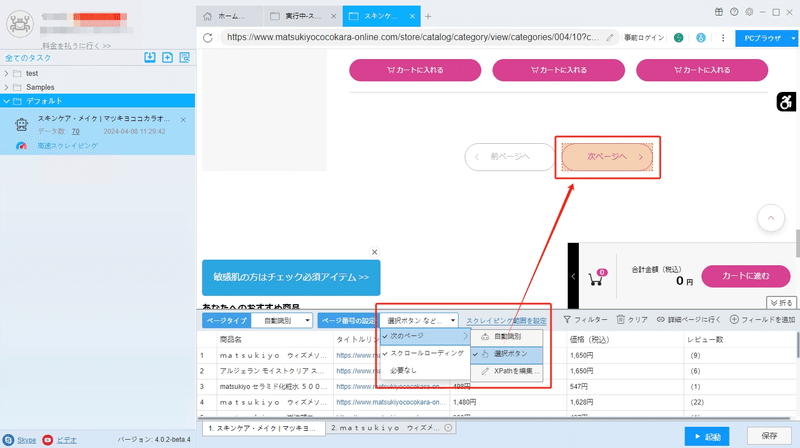Click the クリア button
The width and height of the screenshot is (800, 448).
tap(632, 319)
